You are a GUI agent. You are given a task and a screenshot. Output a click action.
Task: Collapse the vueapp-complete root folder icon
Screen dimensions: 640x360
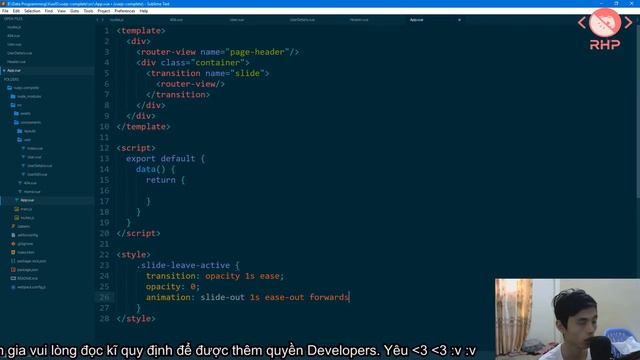point(9,88)
